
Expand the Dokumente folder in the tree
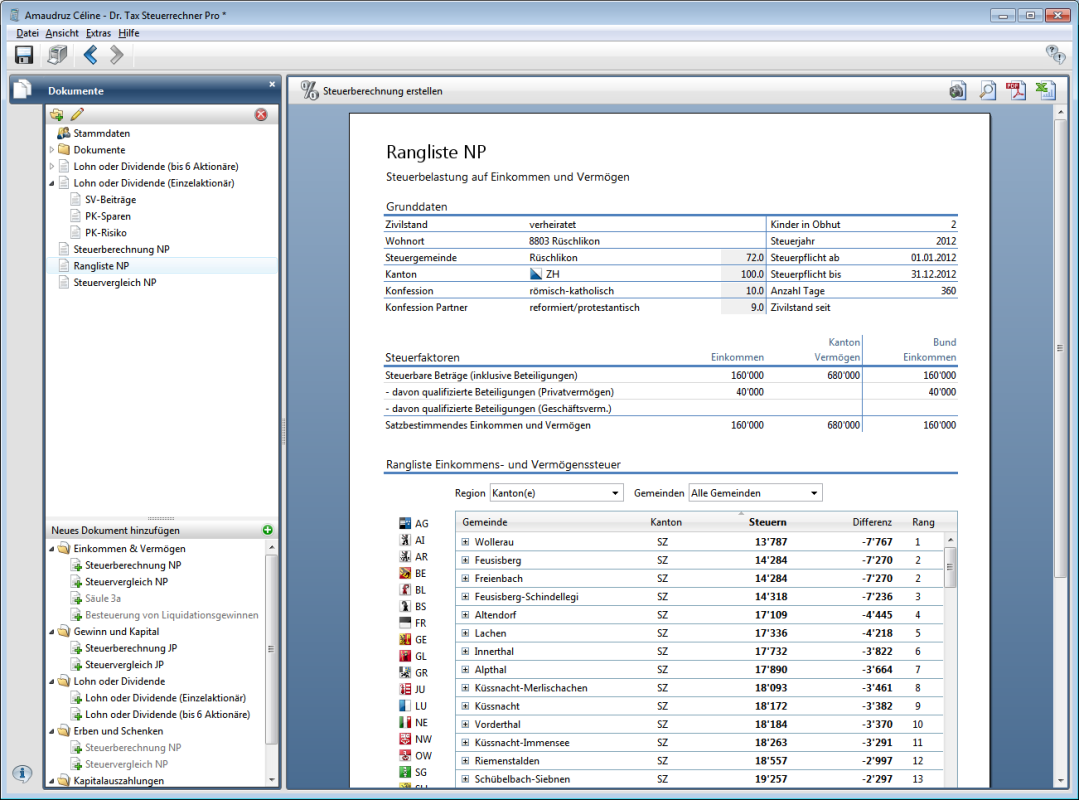(52, 150)
